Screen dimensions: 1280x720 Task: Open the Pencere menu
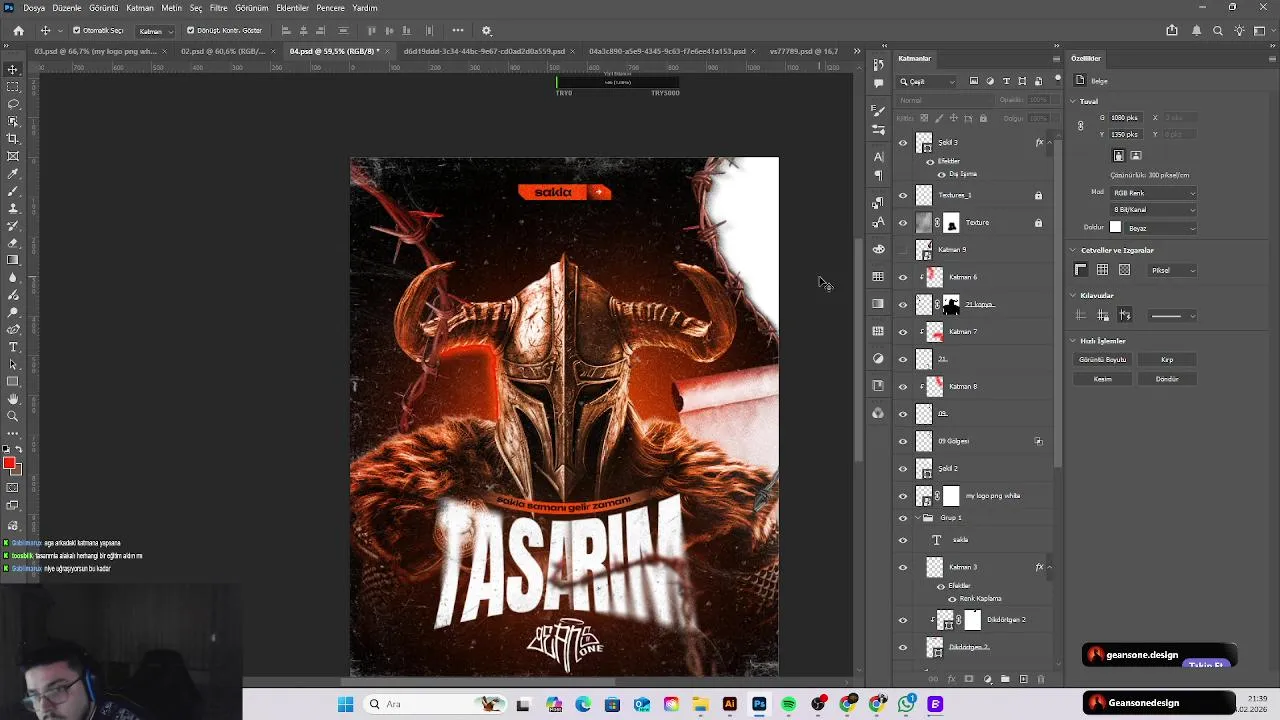point(330,8)
